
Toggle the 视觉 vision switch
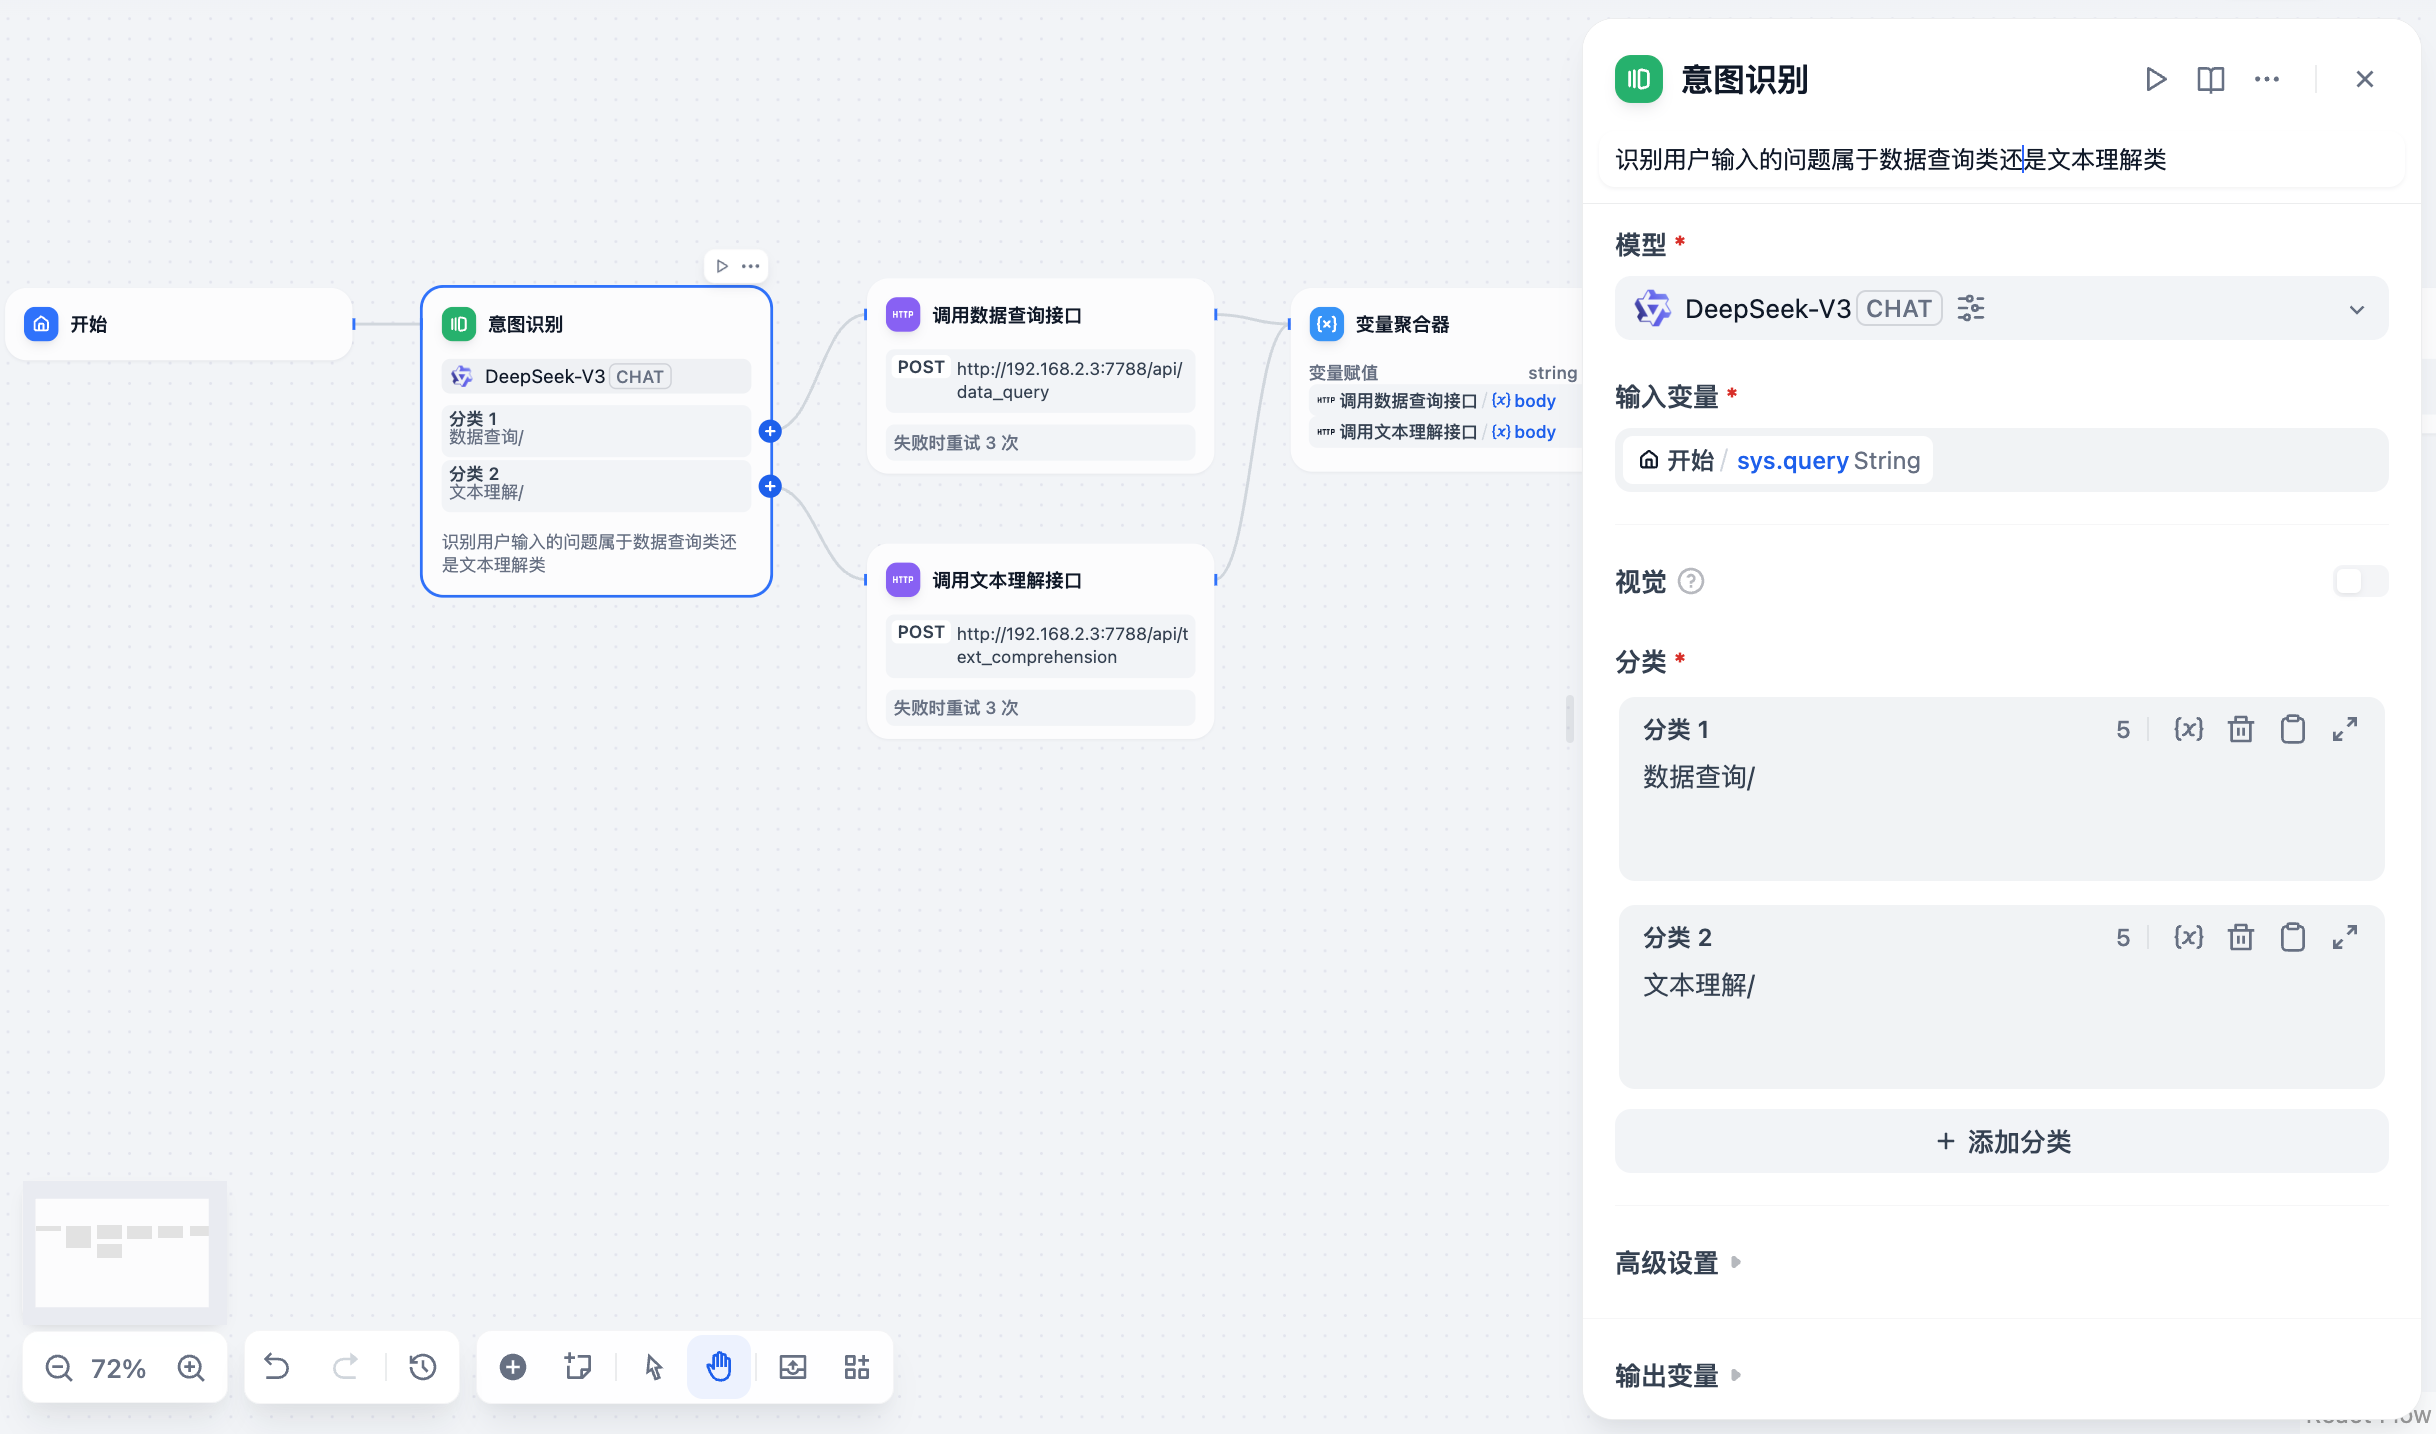(x=2360, y=581)
